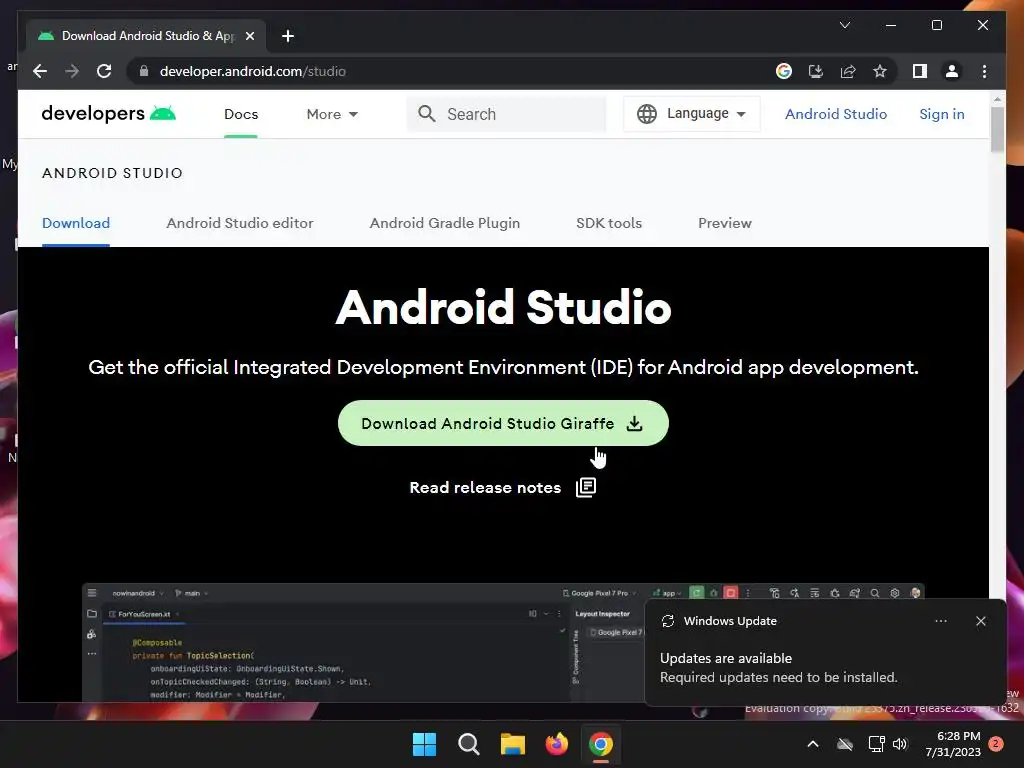The height and width of the screenshot is (768, 1024).
Task: Close the Download Android Studio tab
Action: coord(249,36)
